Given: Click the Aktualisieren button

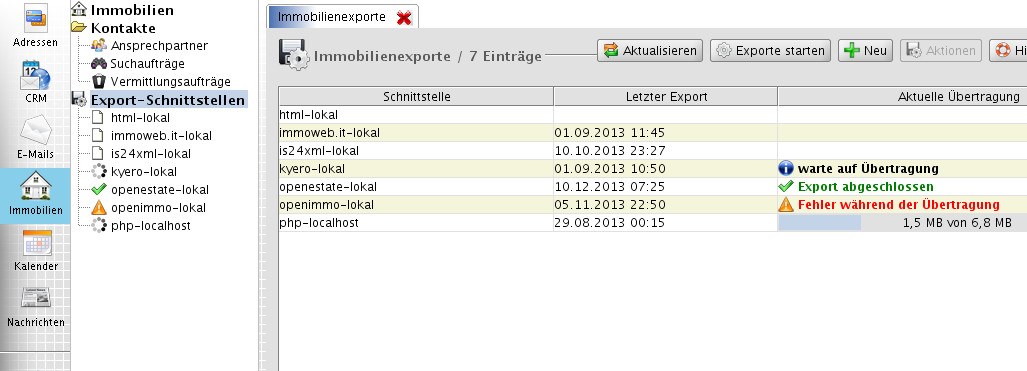Looking at the screenshot, I should pyautogui.click(x=650, y=50).
